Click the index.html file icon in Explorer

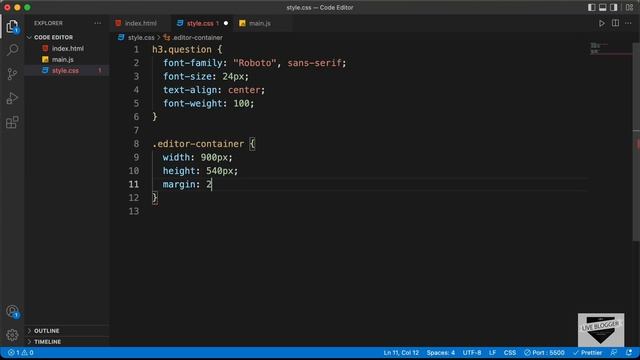coord(45,48)
